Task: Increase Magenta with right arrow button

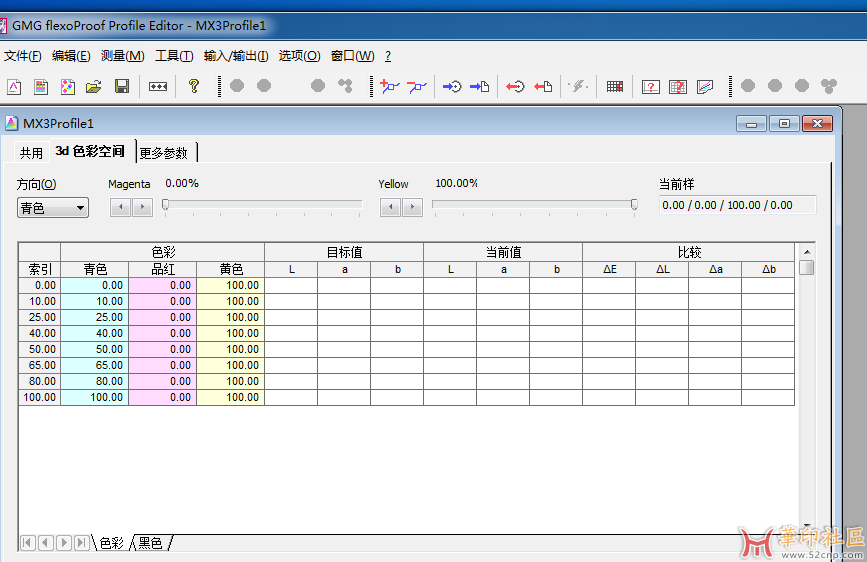Action: 142,207
